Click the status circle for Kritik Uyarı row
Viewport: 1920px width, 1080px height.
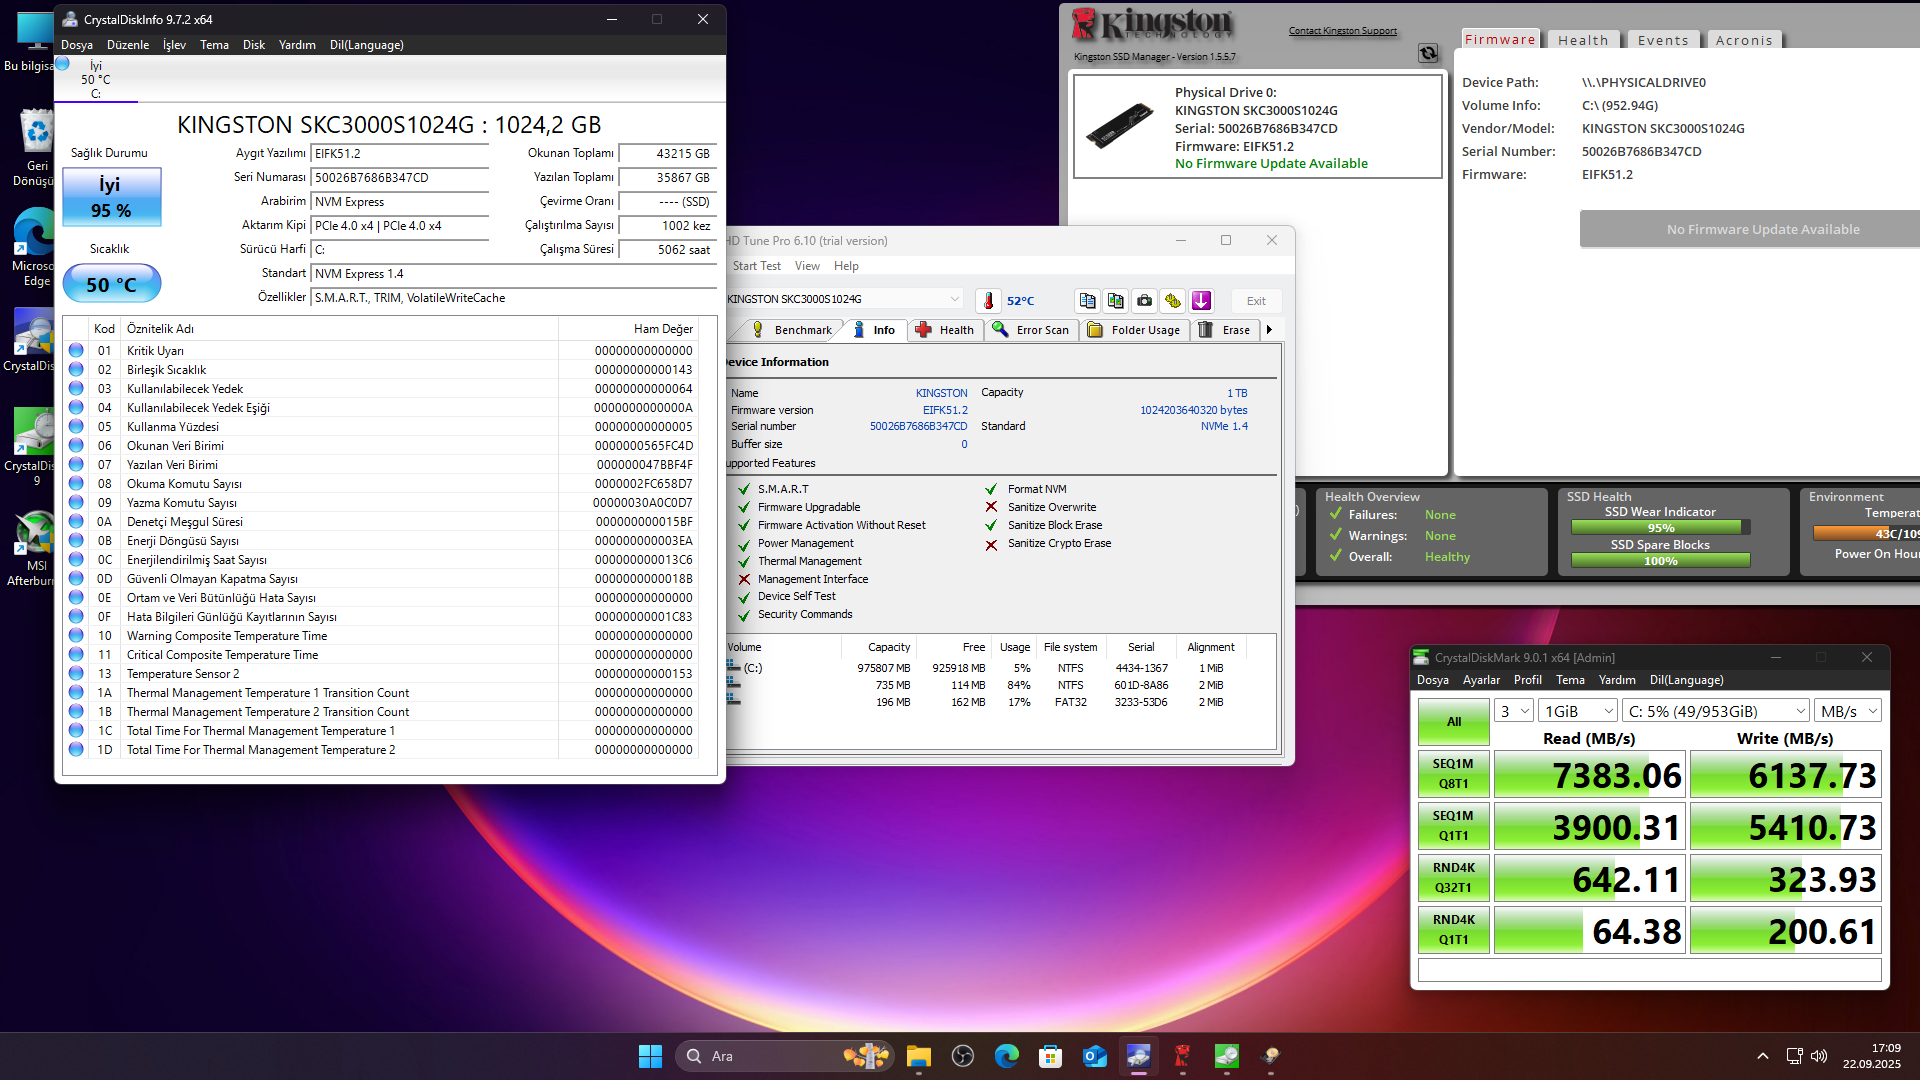pyautogui.click(x=76, y=351)
